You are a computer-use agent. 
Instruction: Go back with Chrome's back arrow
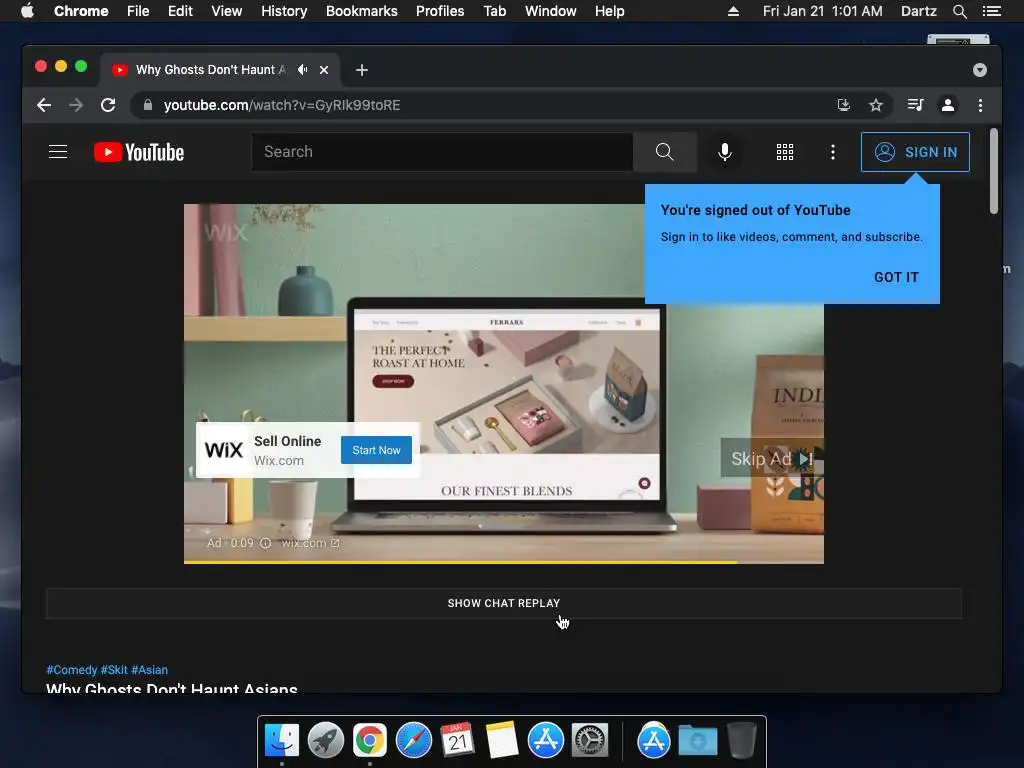click(44, 105)
